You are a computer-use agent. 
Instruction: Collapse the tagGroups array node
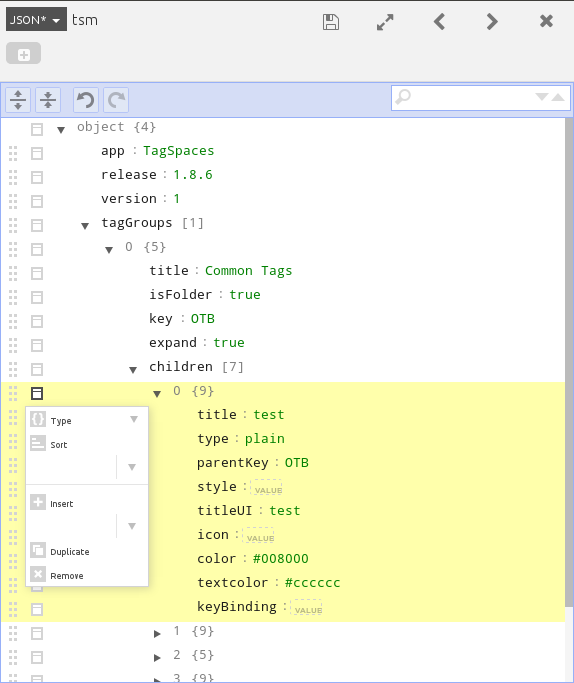click(85, 226)
